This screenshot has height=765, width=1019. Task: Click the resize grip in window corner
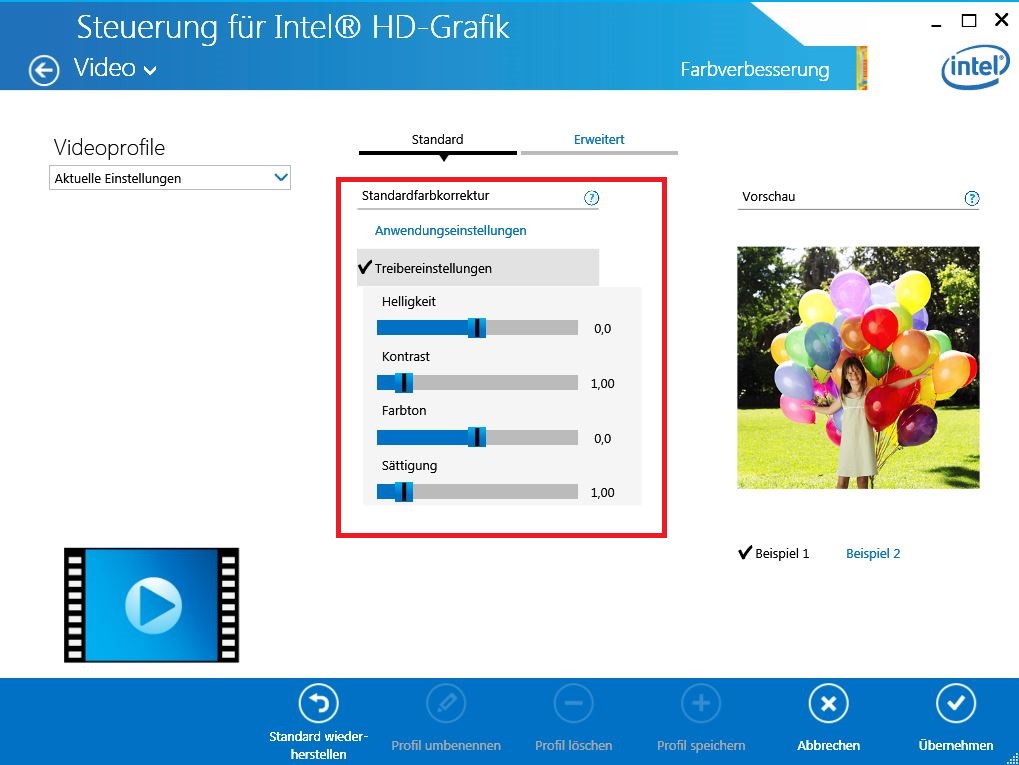click(x=1013, y=759)
